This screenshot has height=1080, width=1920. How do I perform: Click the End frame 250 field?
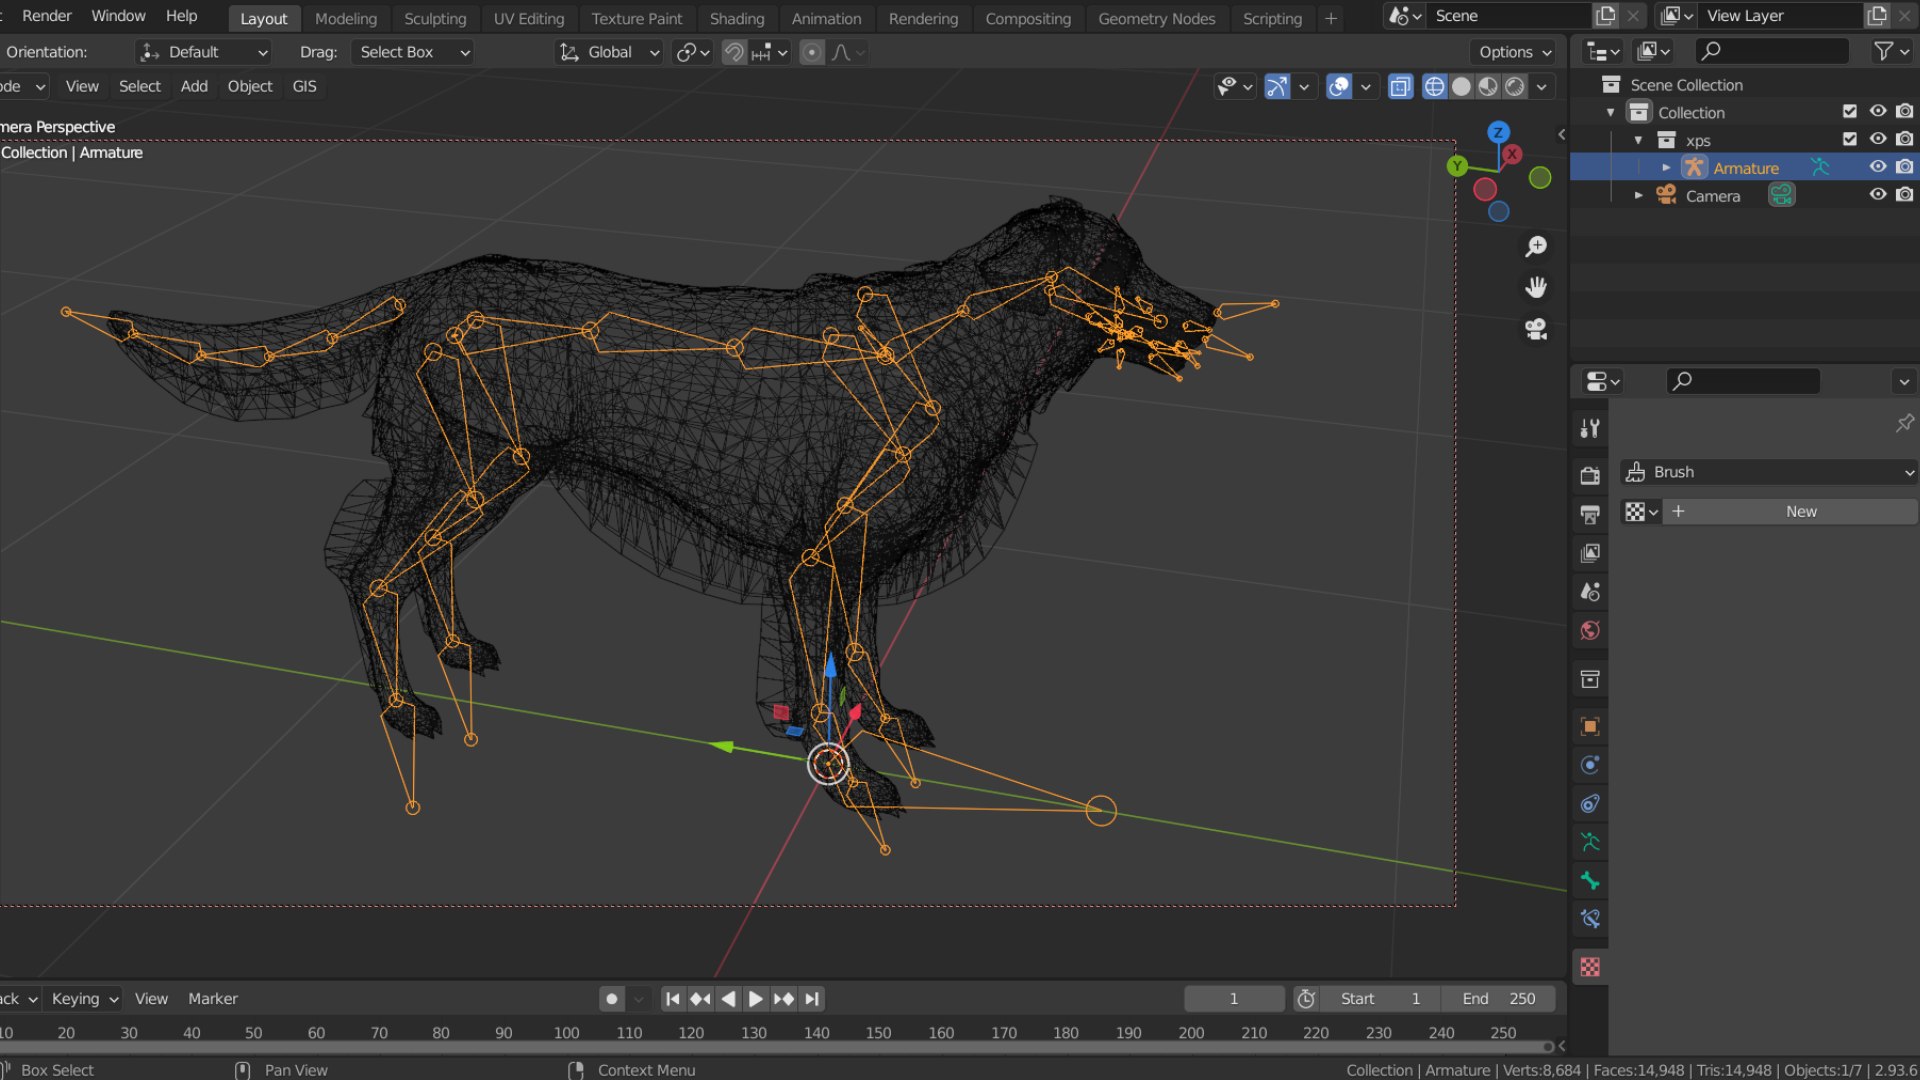(x=1498, y=999)
